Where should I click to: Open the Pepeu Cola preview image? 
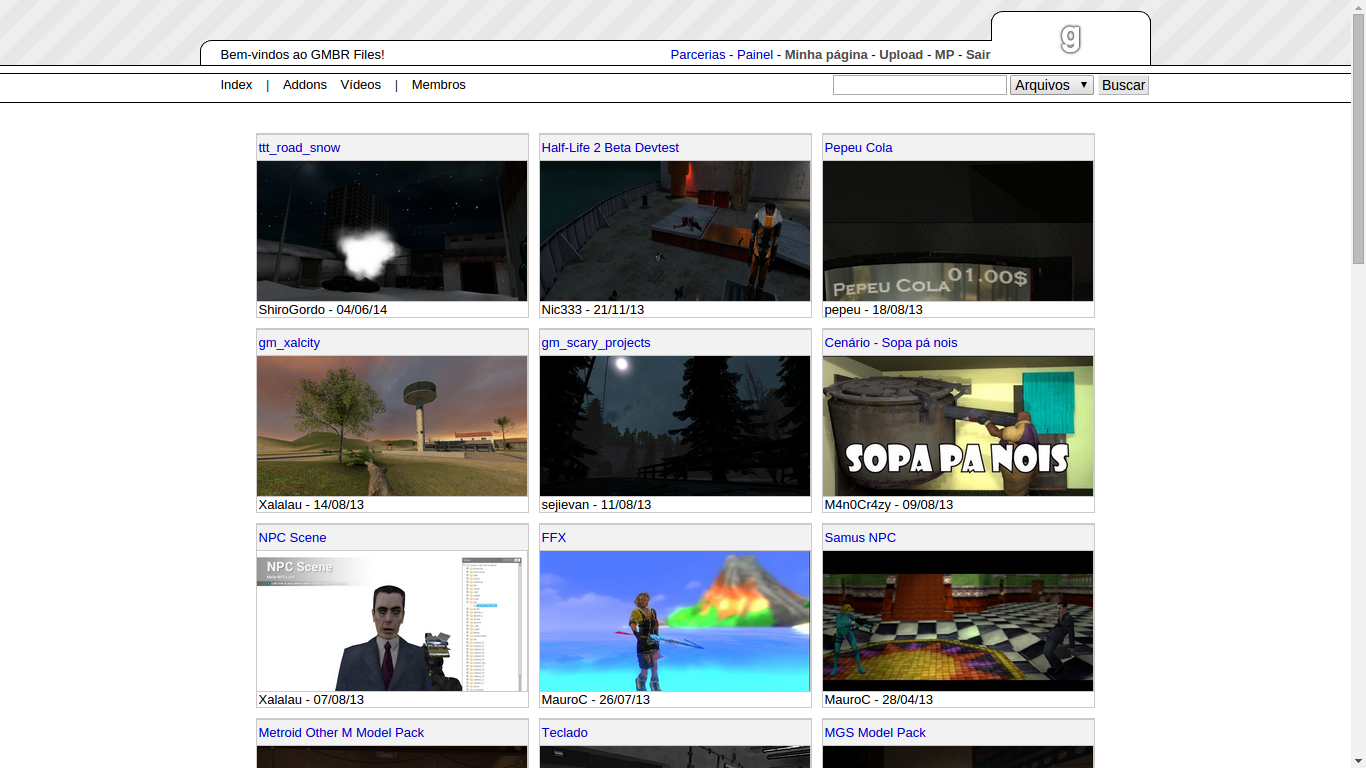(958, 231)
